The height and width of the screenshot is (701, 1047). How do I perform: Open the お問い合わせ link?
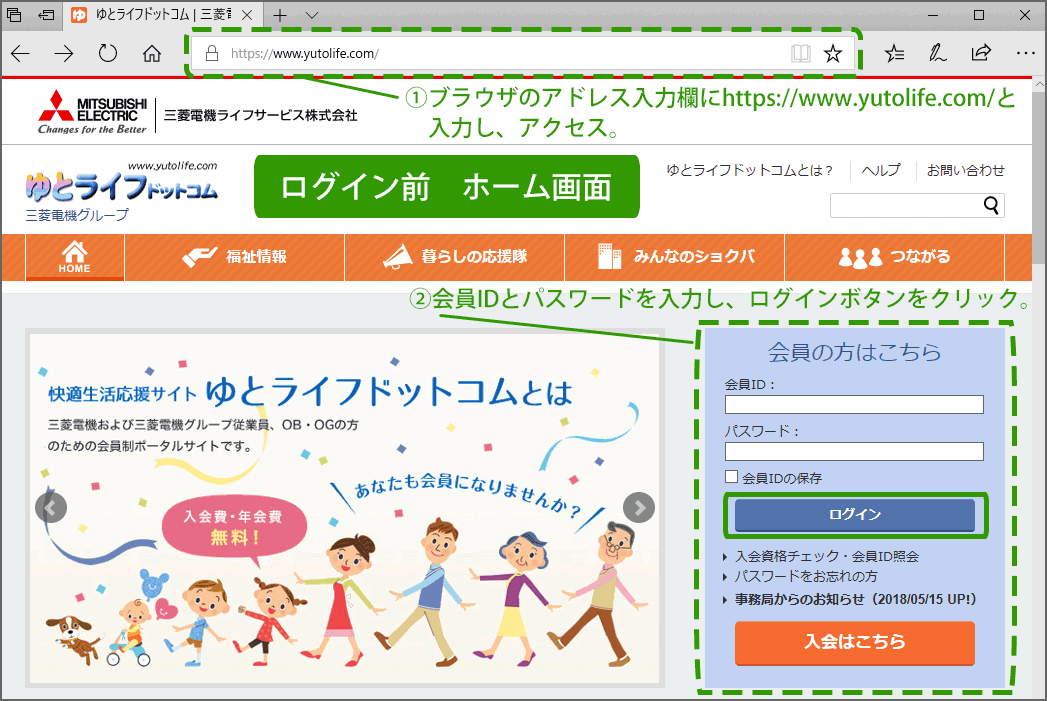pyautogui.click(x=970, y=170)
